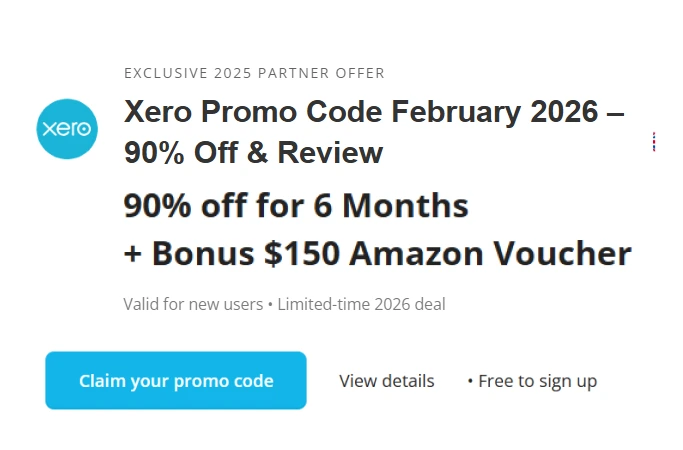Image resolution: width=683 pixels, height=450 pixels.
Task: Click the Free to sign up text
Action: click(537, 381)
